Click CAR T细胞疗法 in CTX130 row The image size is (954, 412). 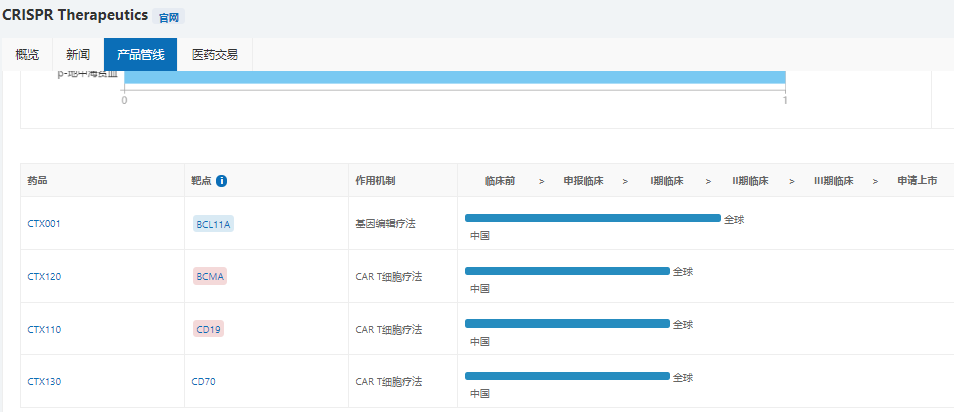pos(388,382)
